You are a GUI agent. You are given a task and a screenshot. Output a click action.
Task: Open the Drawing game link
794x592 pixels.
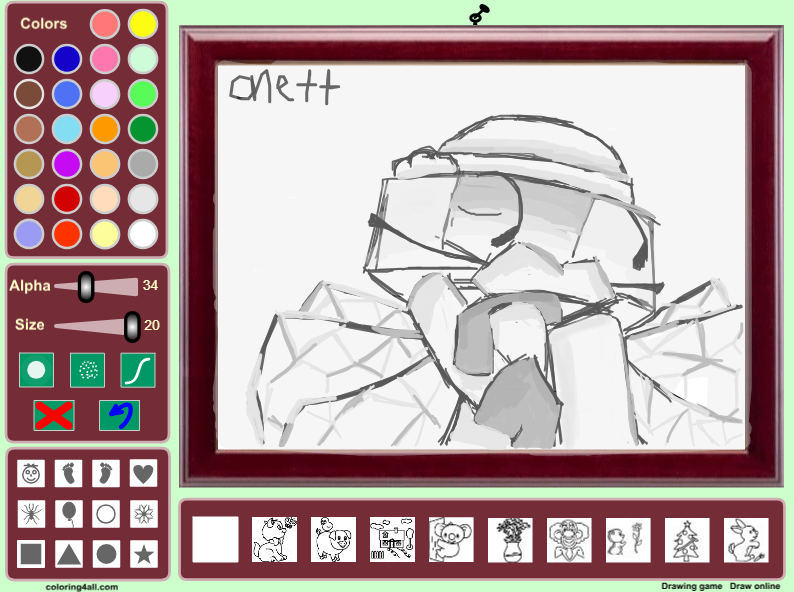pyautogui.click(x=691, y=586)
